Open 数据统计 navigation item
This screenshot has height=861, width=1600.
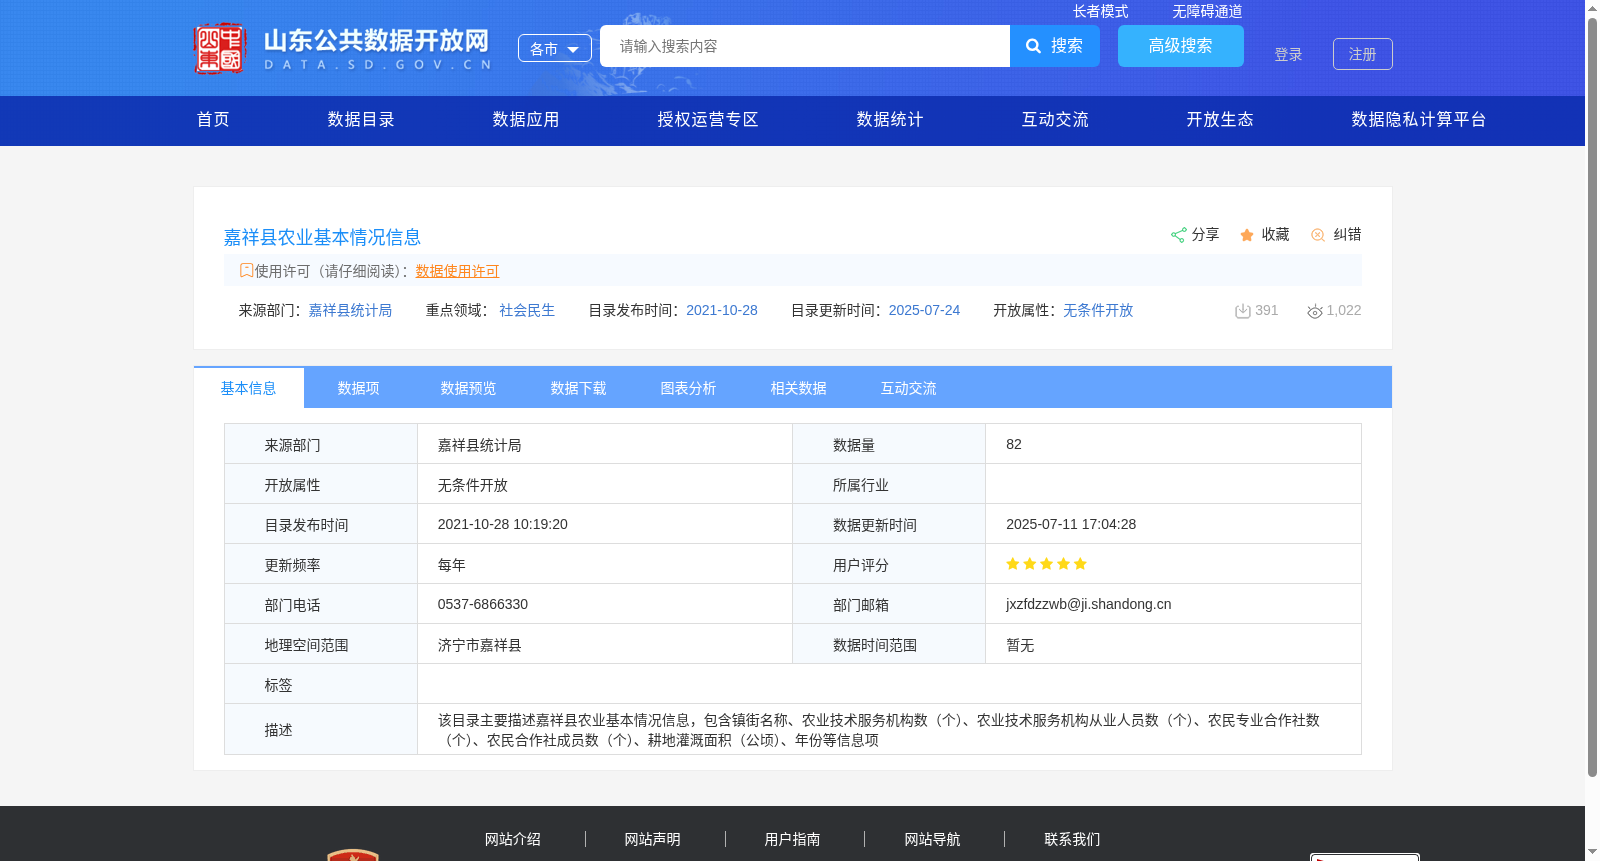[x=890, y=120]
